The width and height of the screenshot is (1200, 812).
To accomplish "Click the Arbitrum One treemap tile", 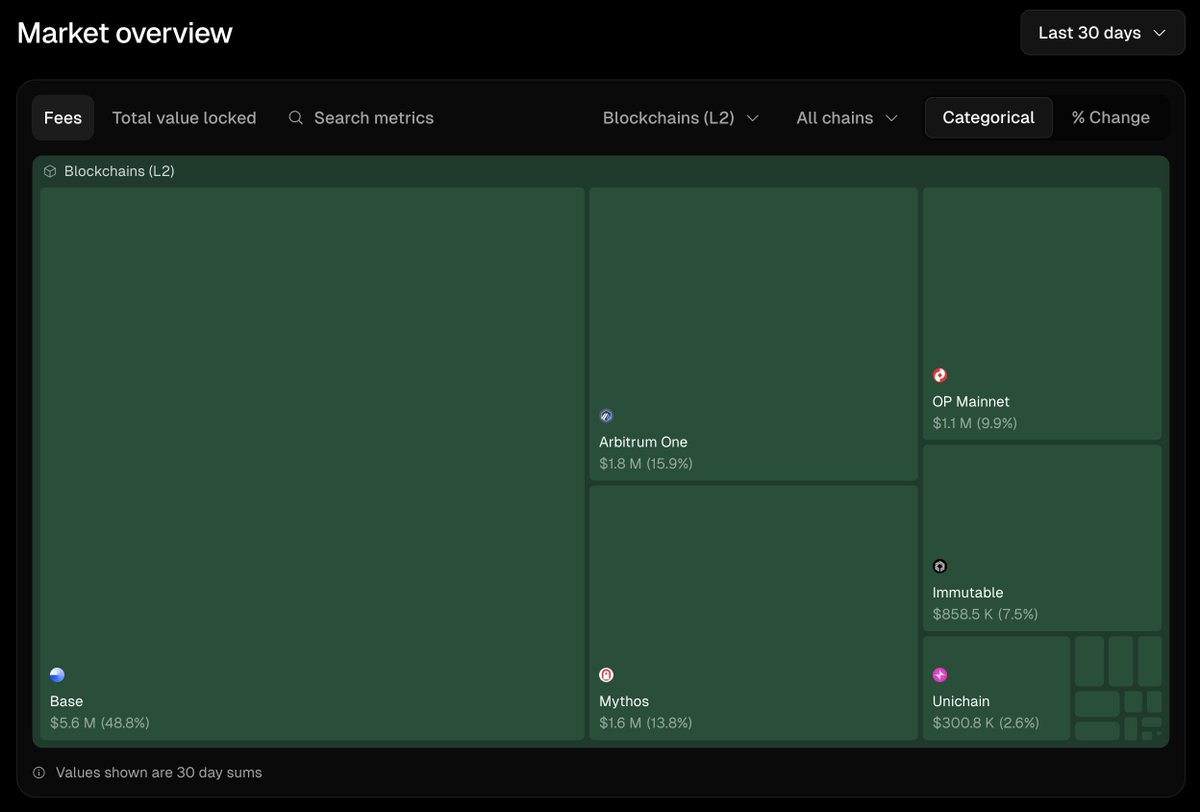I will [x=753, y=334].
